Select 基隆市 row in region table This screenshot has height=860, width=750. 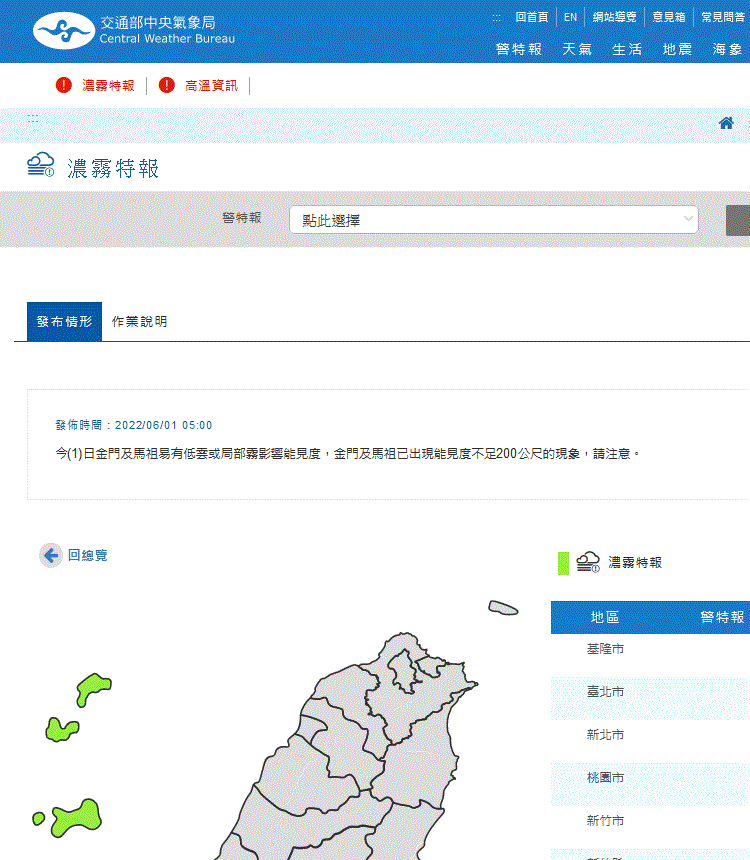[605, 649]
